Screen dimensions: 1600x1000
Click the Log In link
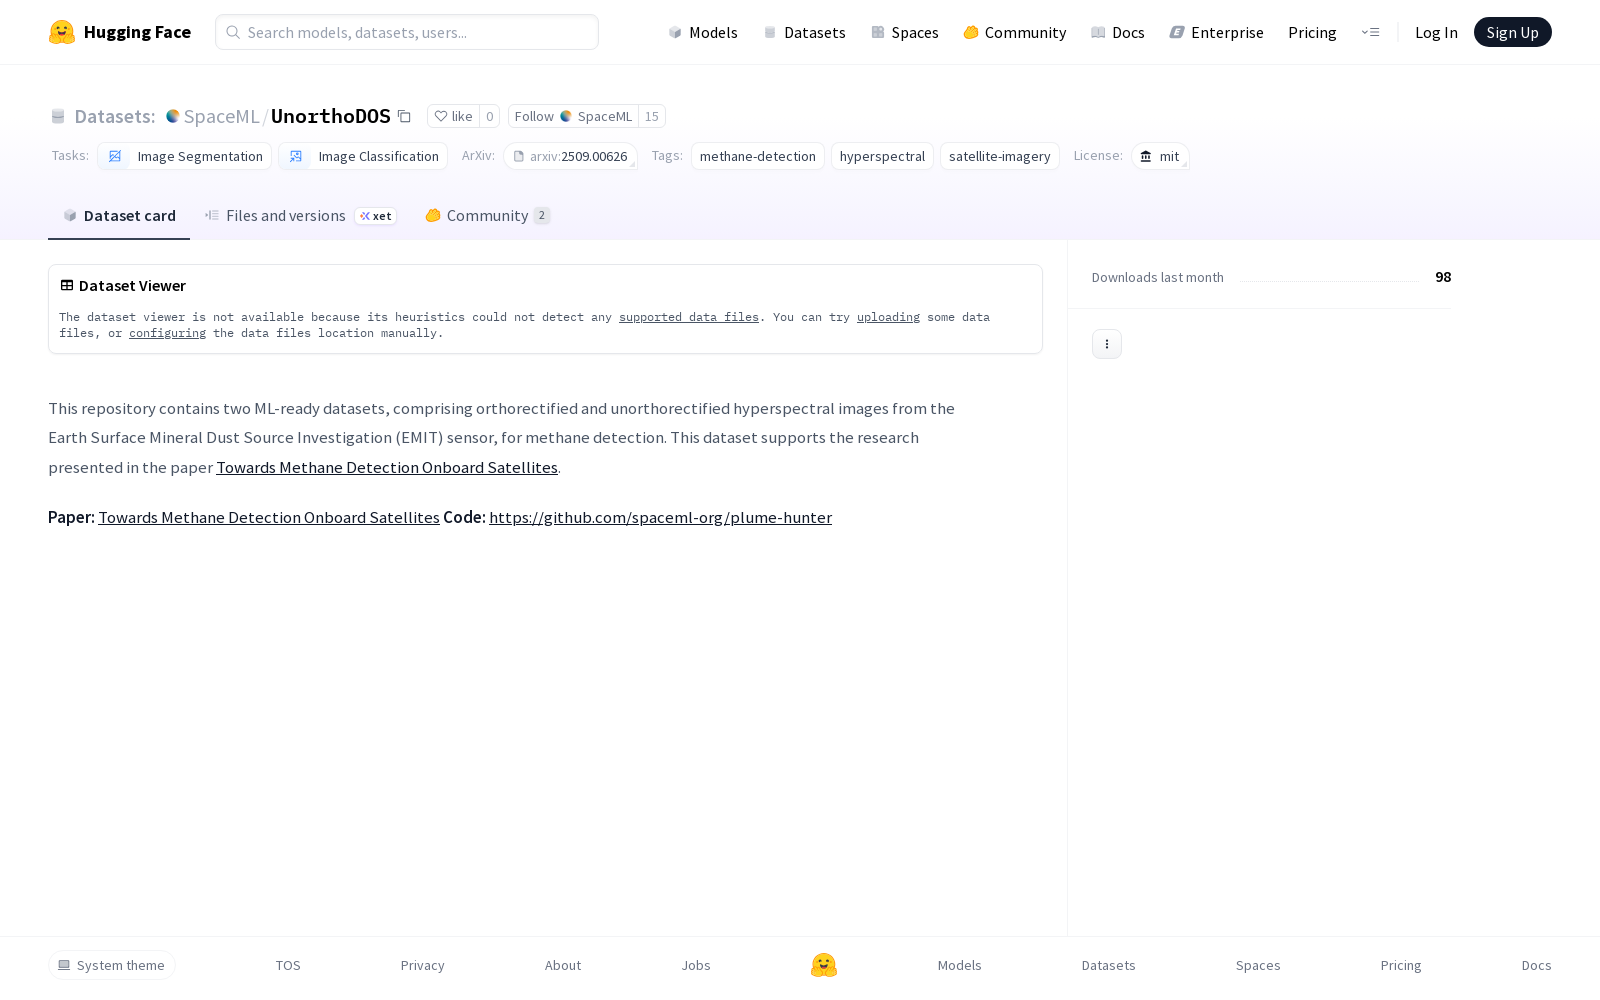point(1436,32)
